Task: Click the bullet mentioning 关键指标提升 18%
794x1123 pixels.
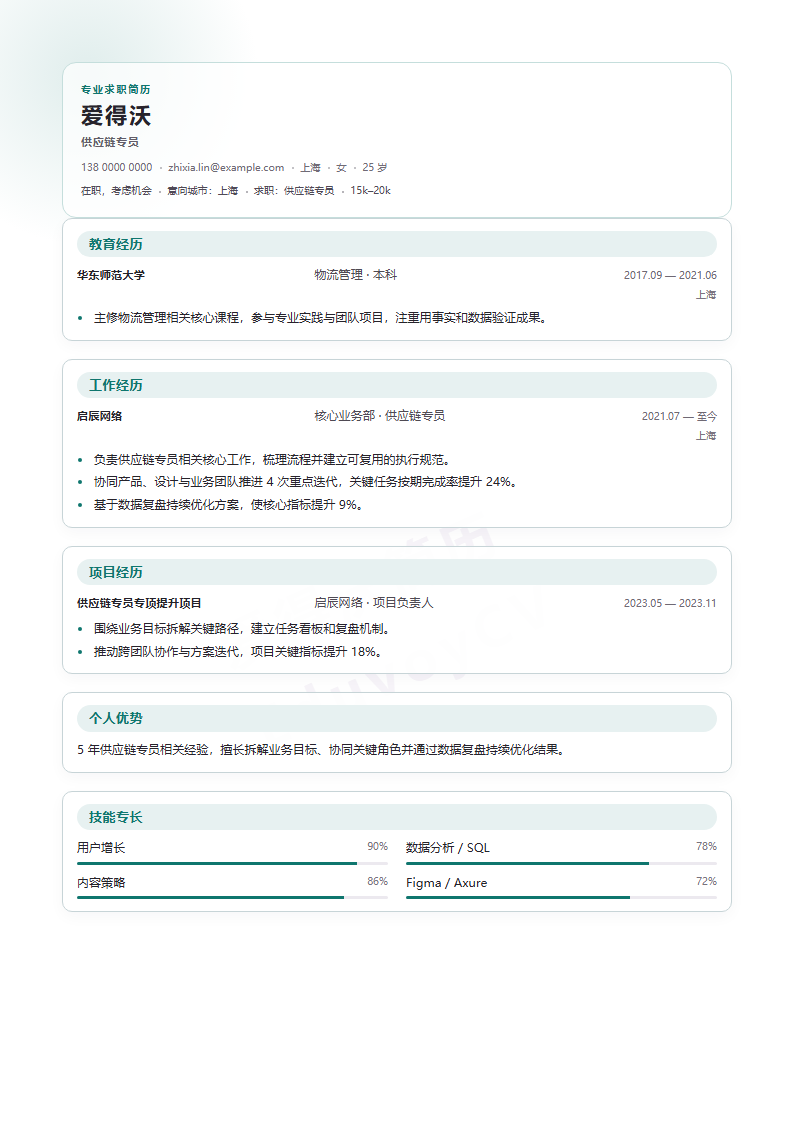Action: coord(238,652)
